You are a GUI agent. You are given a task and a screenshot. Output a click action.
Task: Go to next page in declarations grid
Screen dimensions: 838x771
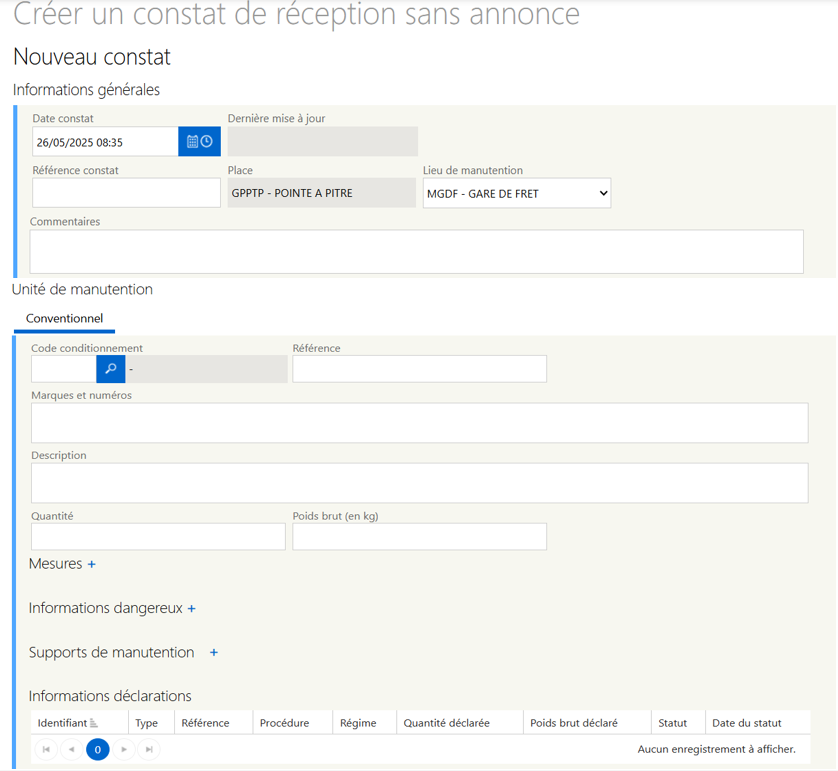[x=124, y=749]
